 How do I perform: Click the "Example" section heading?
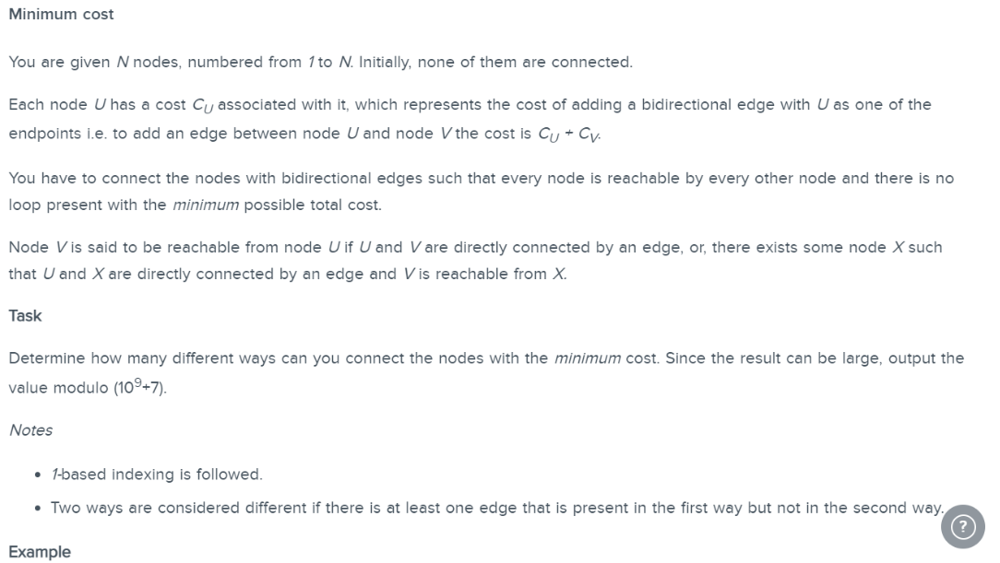(x=40, y=552)
